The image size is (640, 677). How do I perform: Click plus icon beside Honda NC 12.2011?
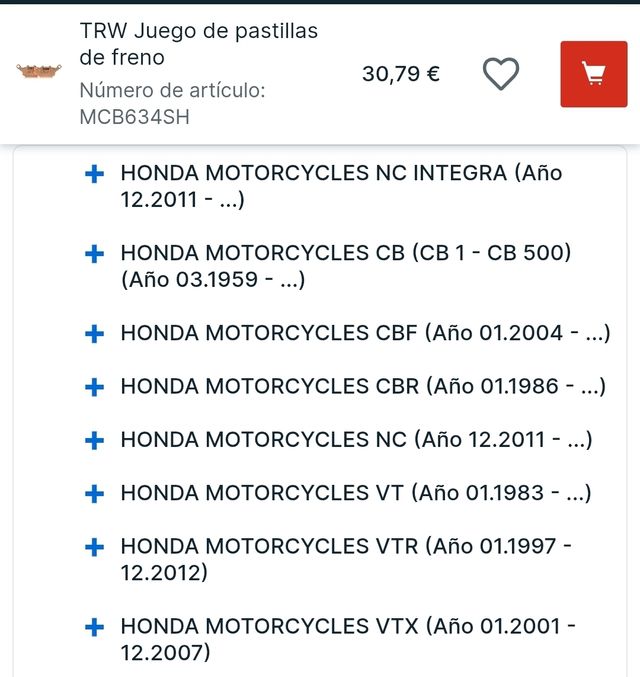tap(95, 440)
